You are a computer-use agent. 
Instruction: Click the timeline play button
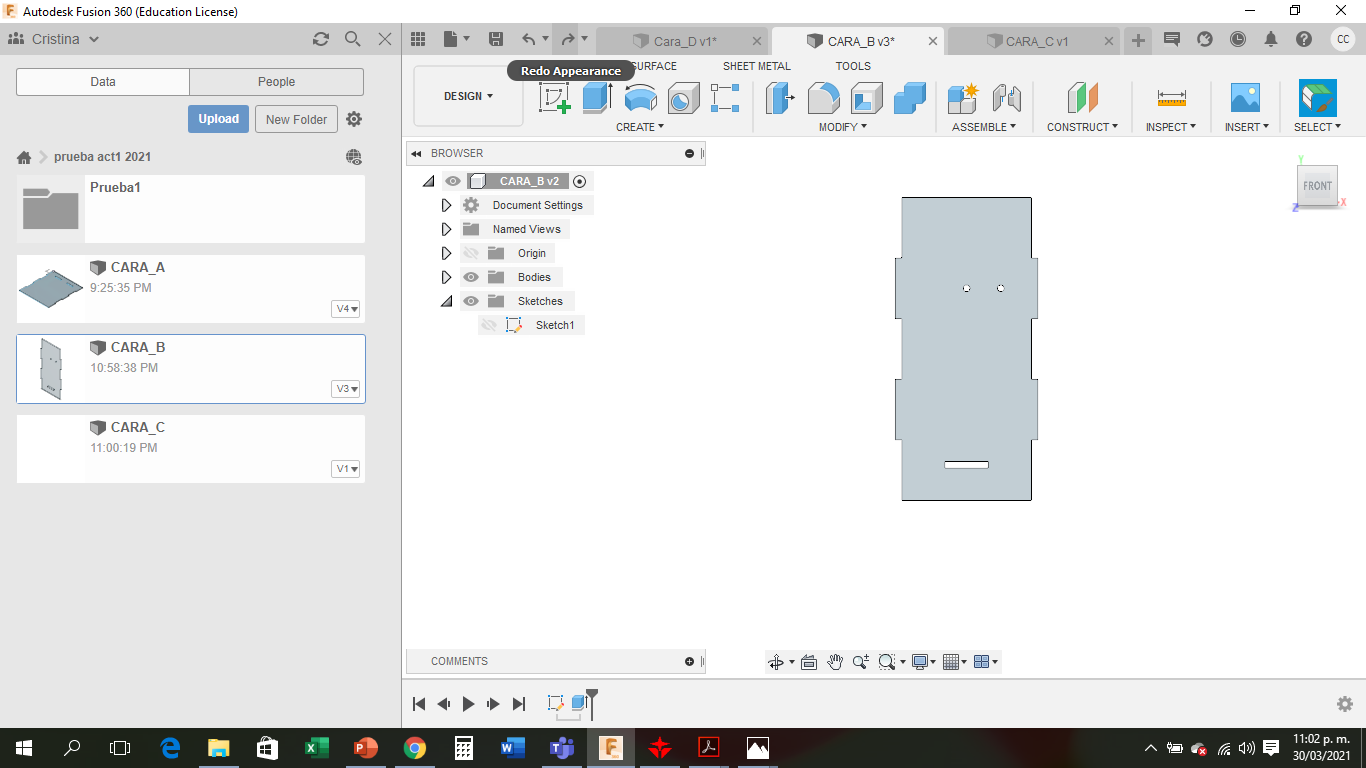[x=468, y=704]
